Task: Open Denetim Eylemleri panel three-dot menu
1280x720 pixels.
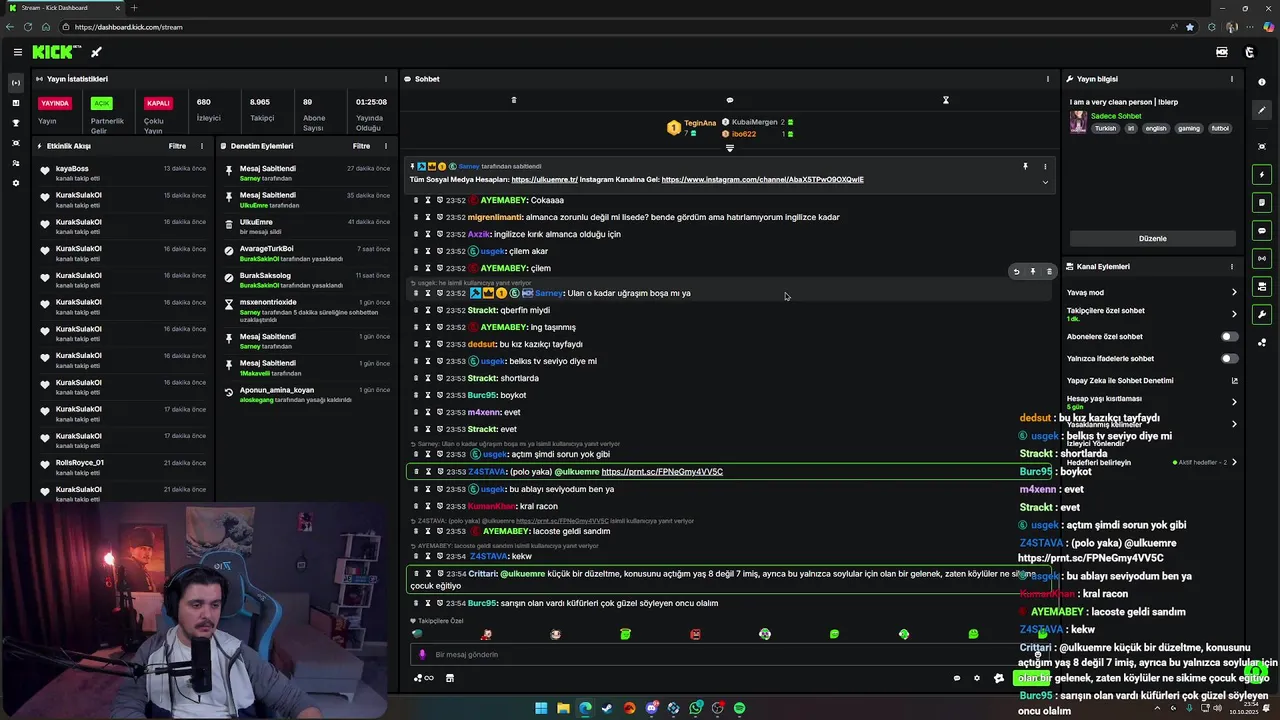Action: click(386, 146)
